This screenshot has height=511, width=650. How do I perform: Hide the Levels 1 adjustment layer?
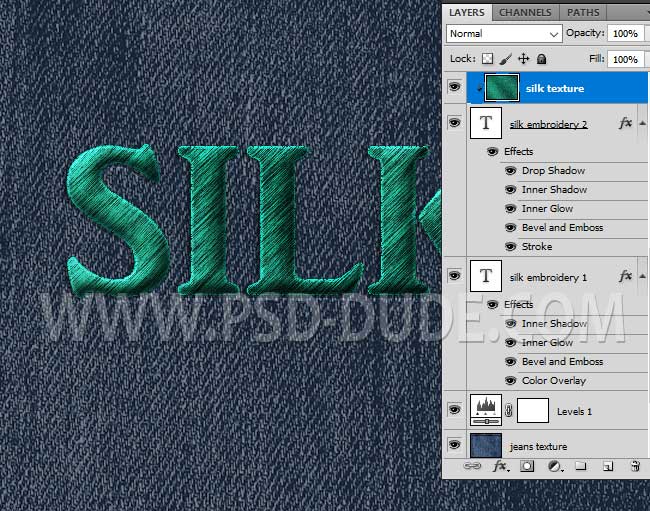pos(454,410)
